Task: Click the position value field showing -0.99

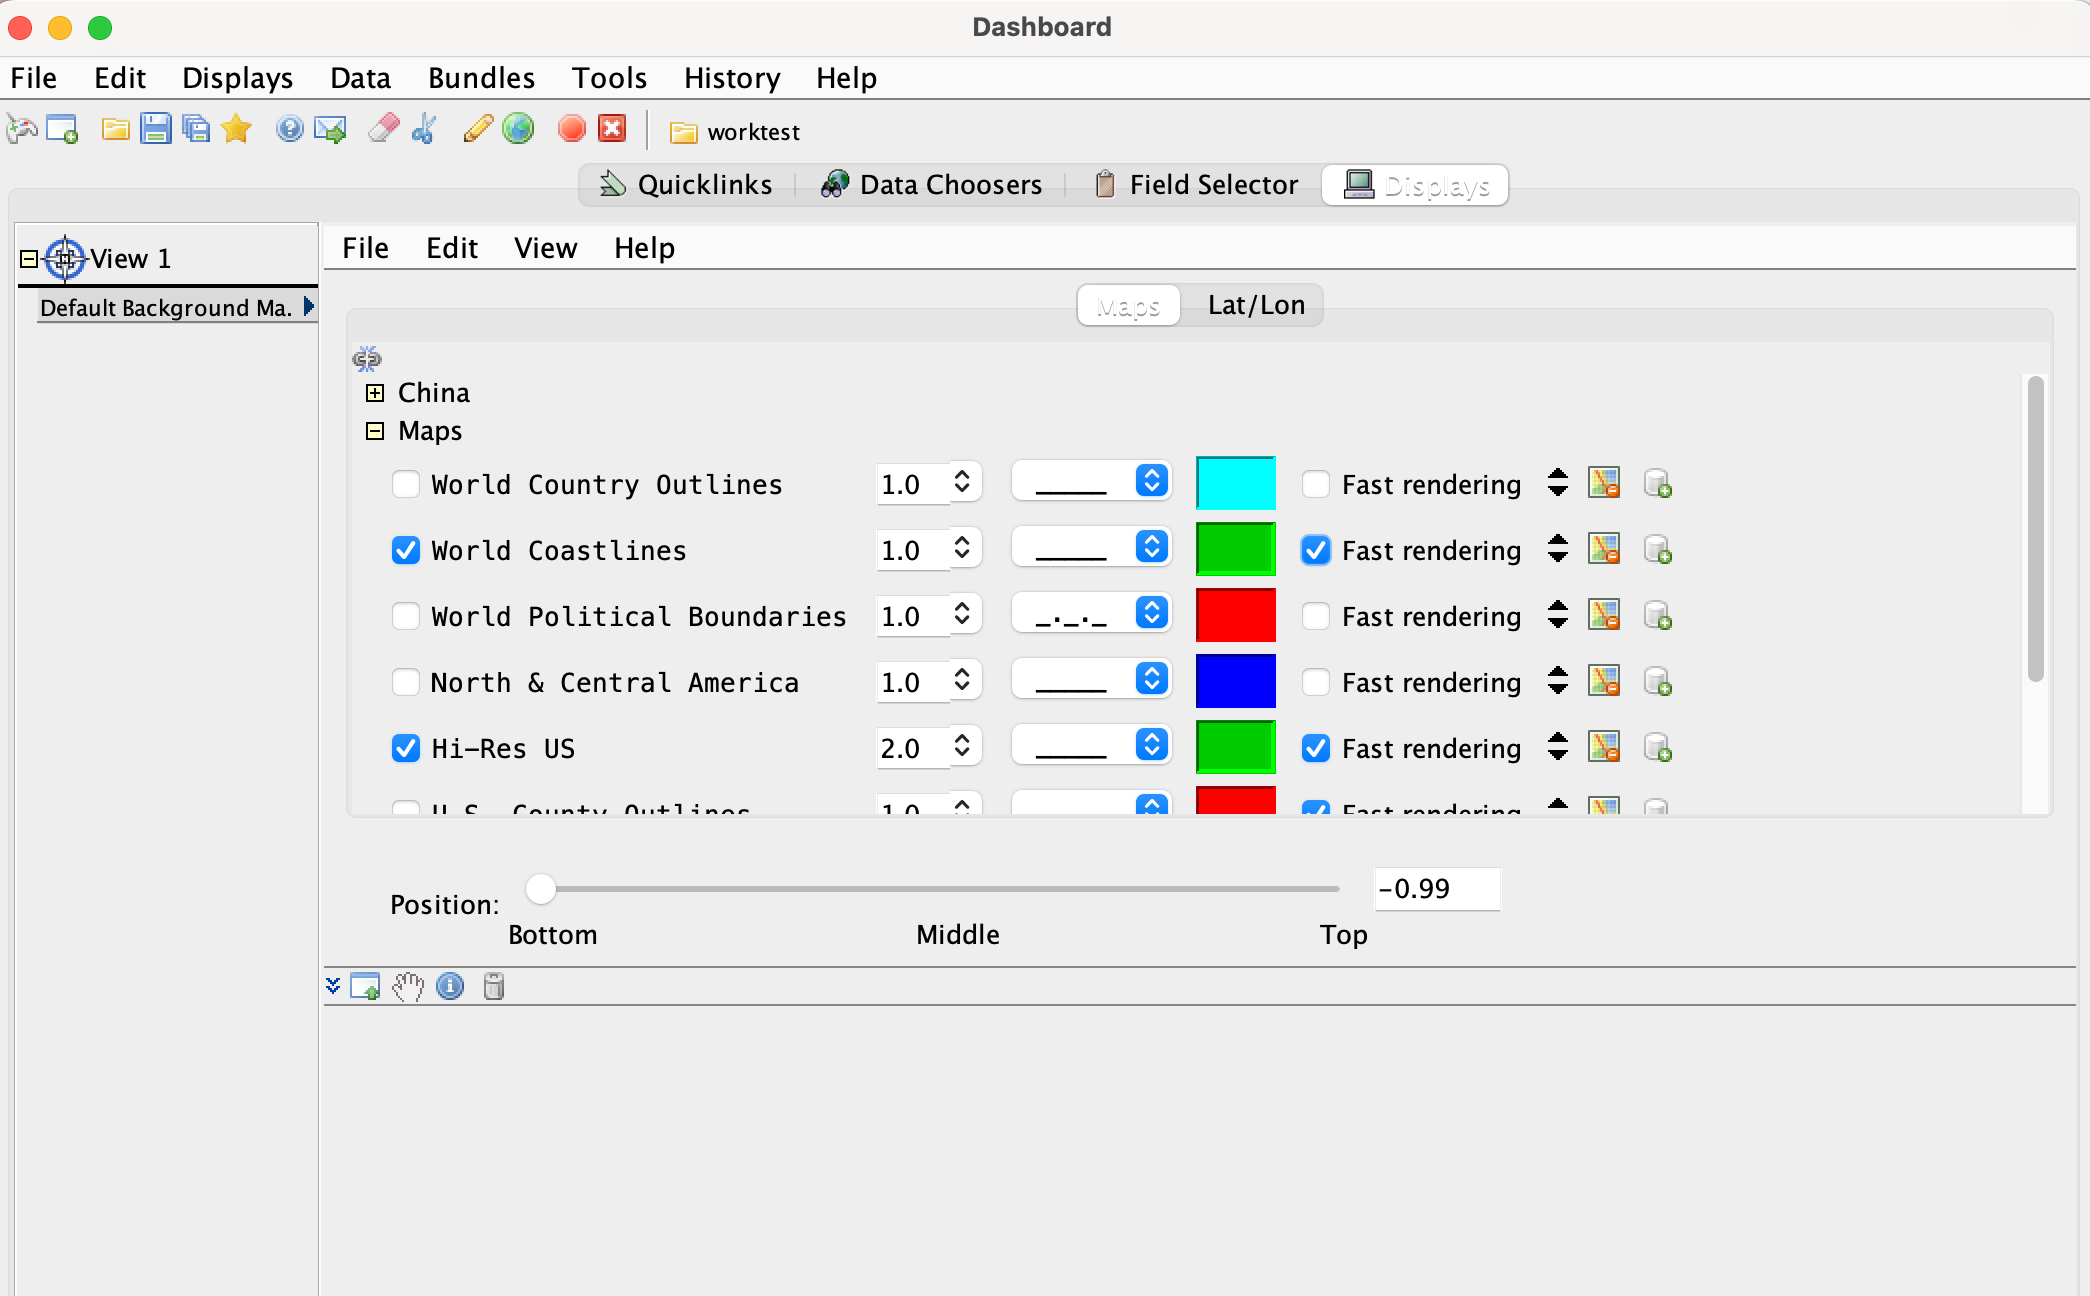Action: click(1436, 889)
